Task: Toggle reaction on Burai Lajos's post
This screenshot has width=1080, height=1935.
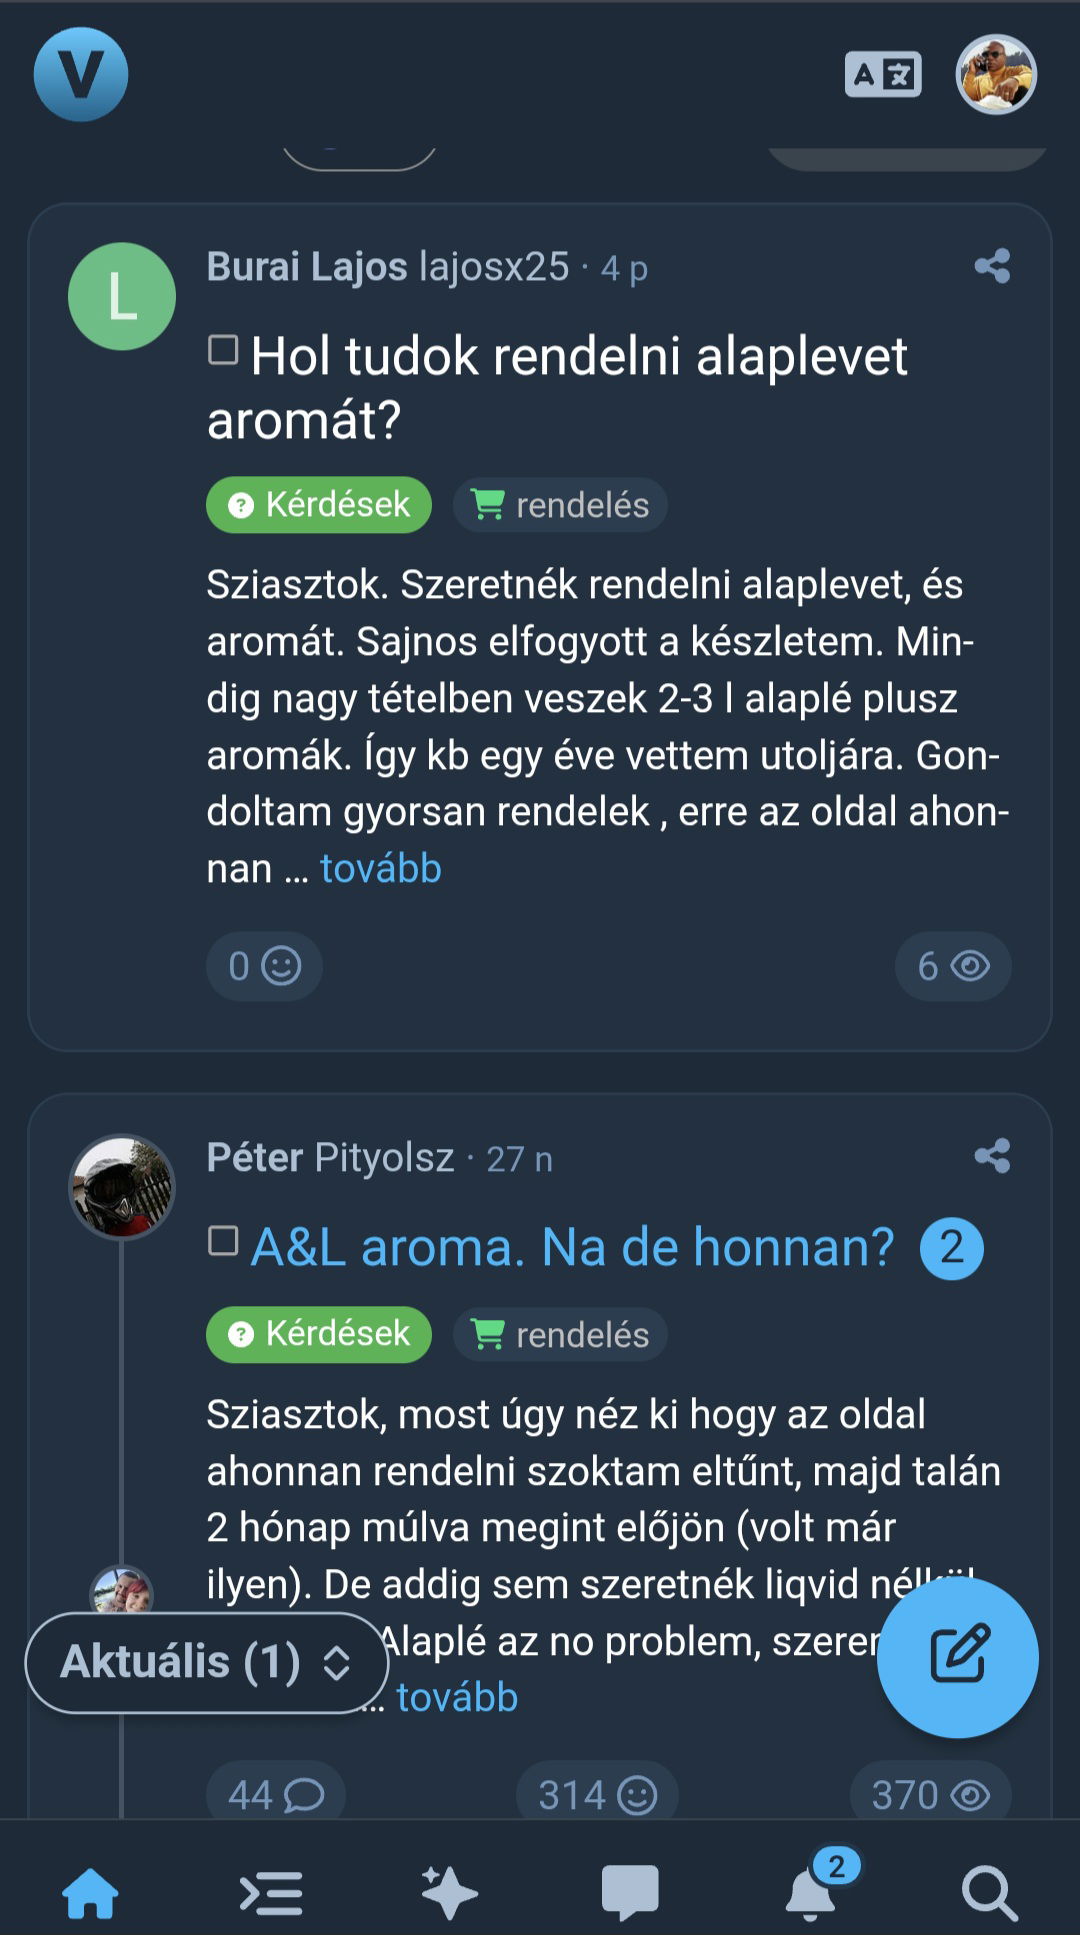Action: click(x=264, y=966)
